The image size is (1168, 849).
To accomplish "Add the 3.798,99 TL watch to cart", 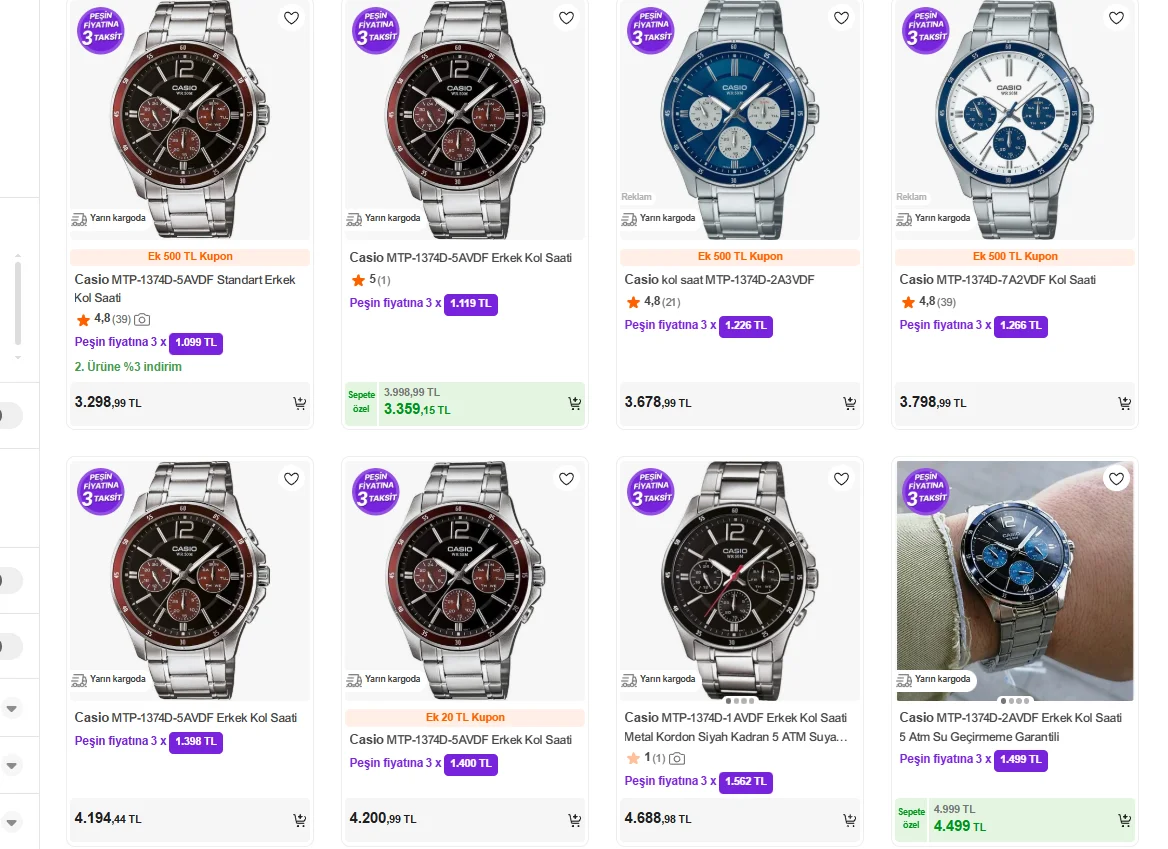I will pyautogui.click(x=1124, y=403).
